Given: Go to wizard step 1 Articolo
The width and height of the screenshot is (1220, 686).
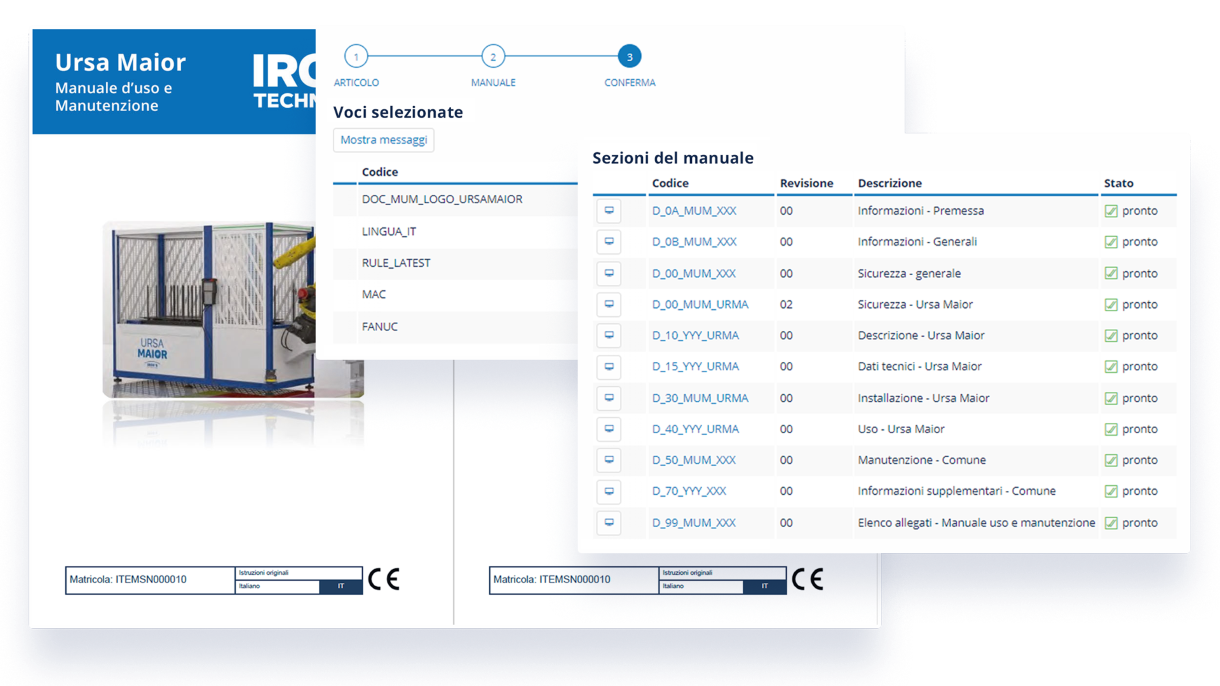Looking at the screenshot, I should tap(356, 56).
